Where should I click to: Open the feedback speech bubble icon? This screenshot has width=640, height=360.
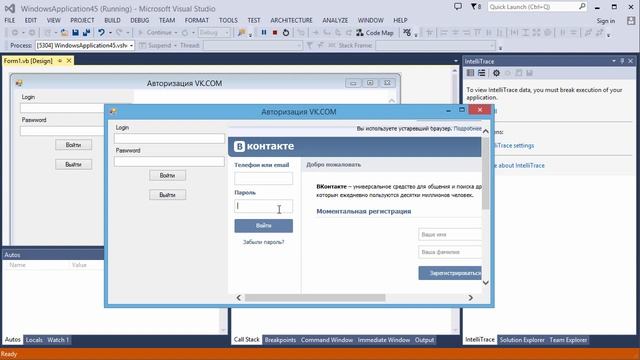pos(458,7)
